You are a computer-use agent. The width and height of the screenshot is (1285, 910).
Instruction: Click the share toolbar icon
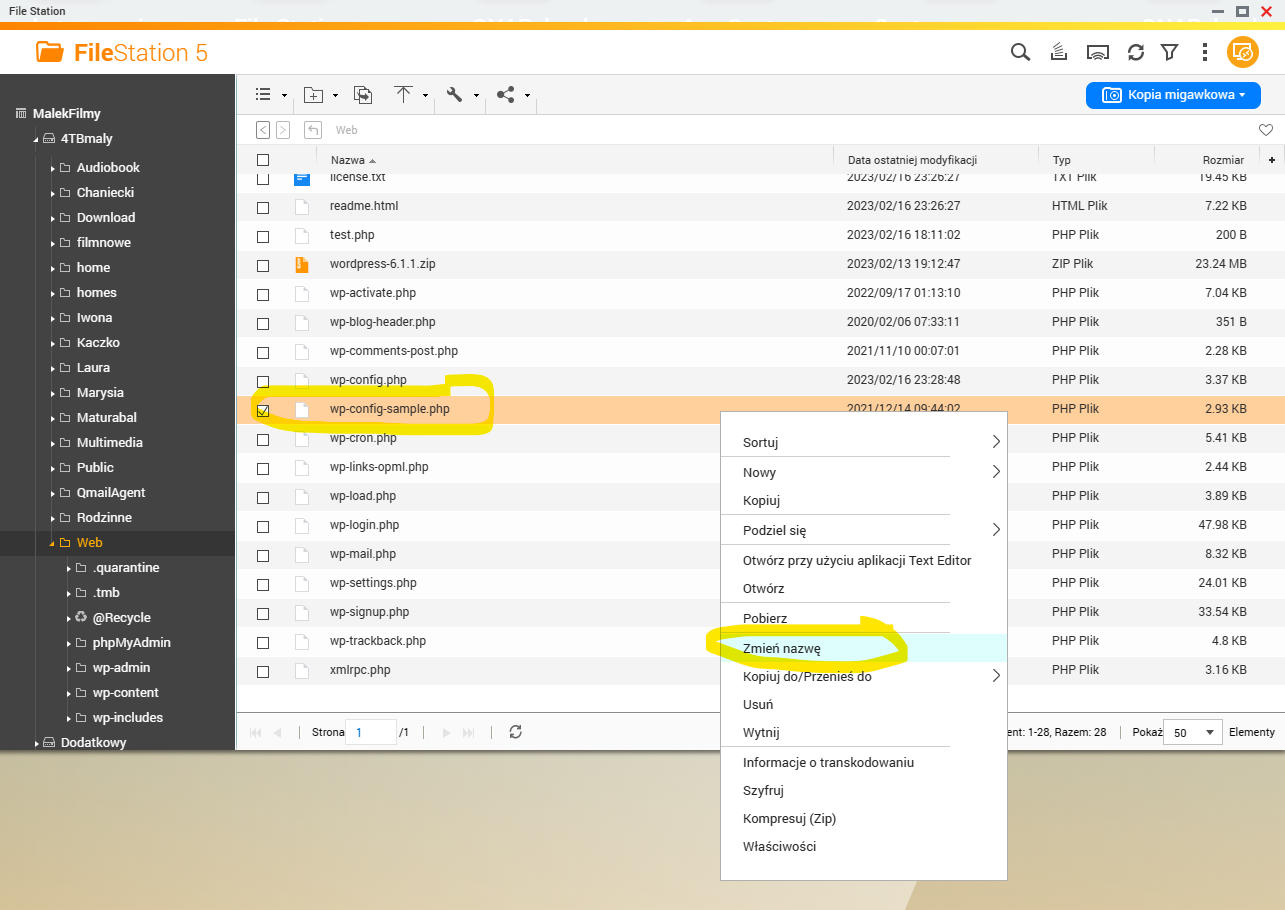pos(506,95)
